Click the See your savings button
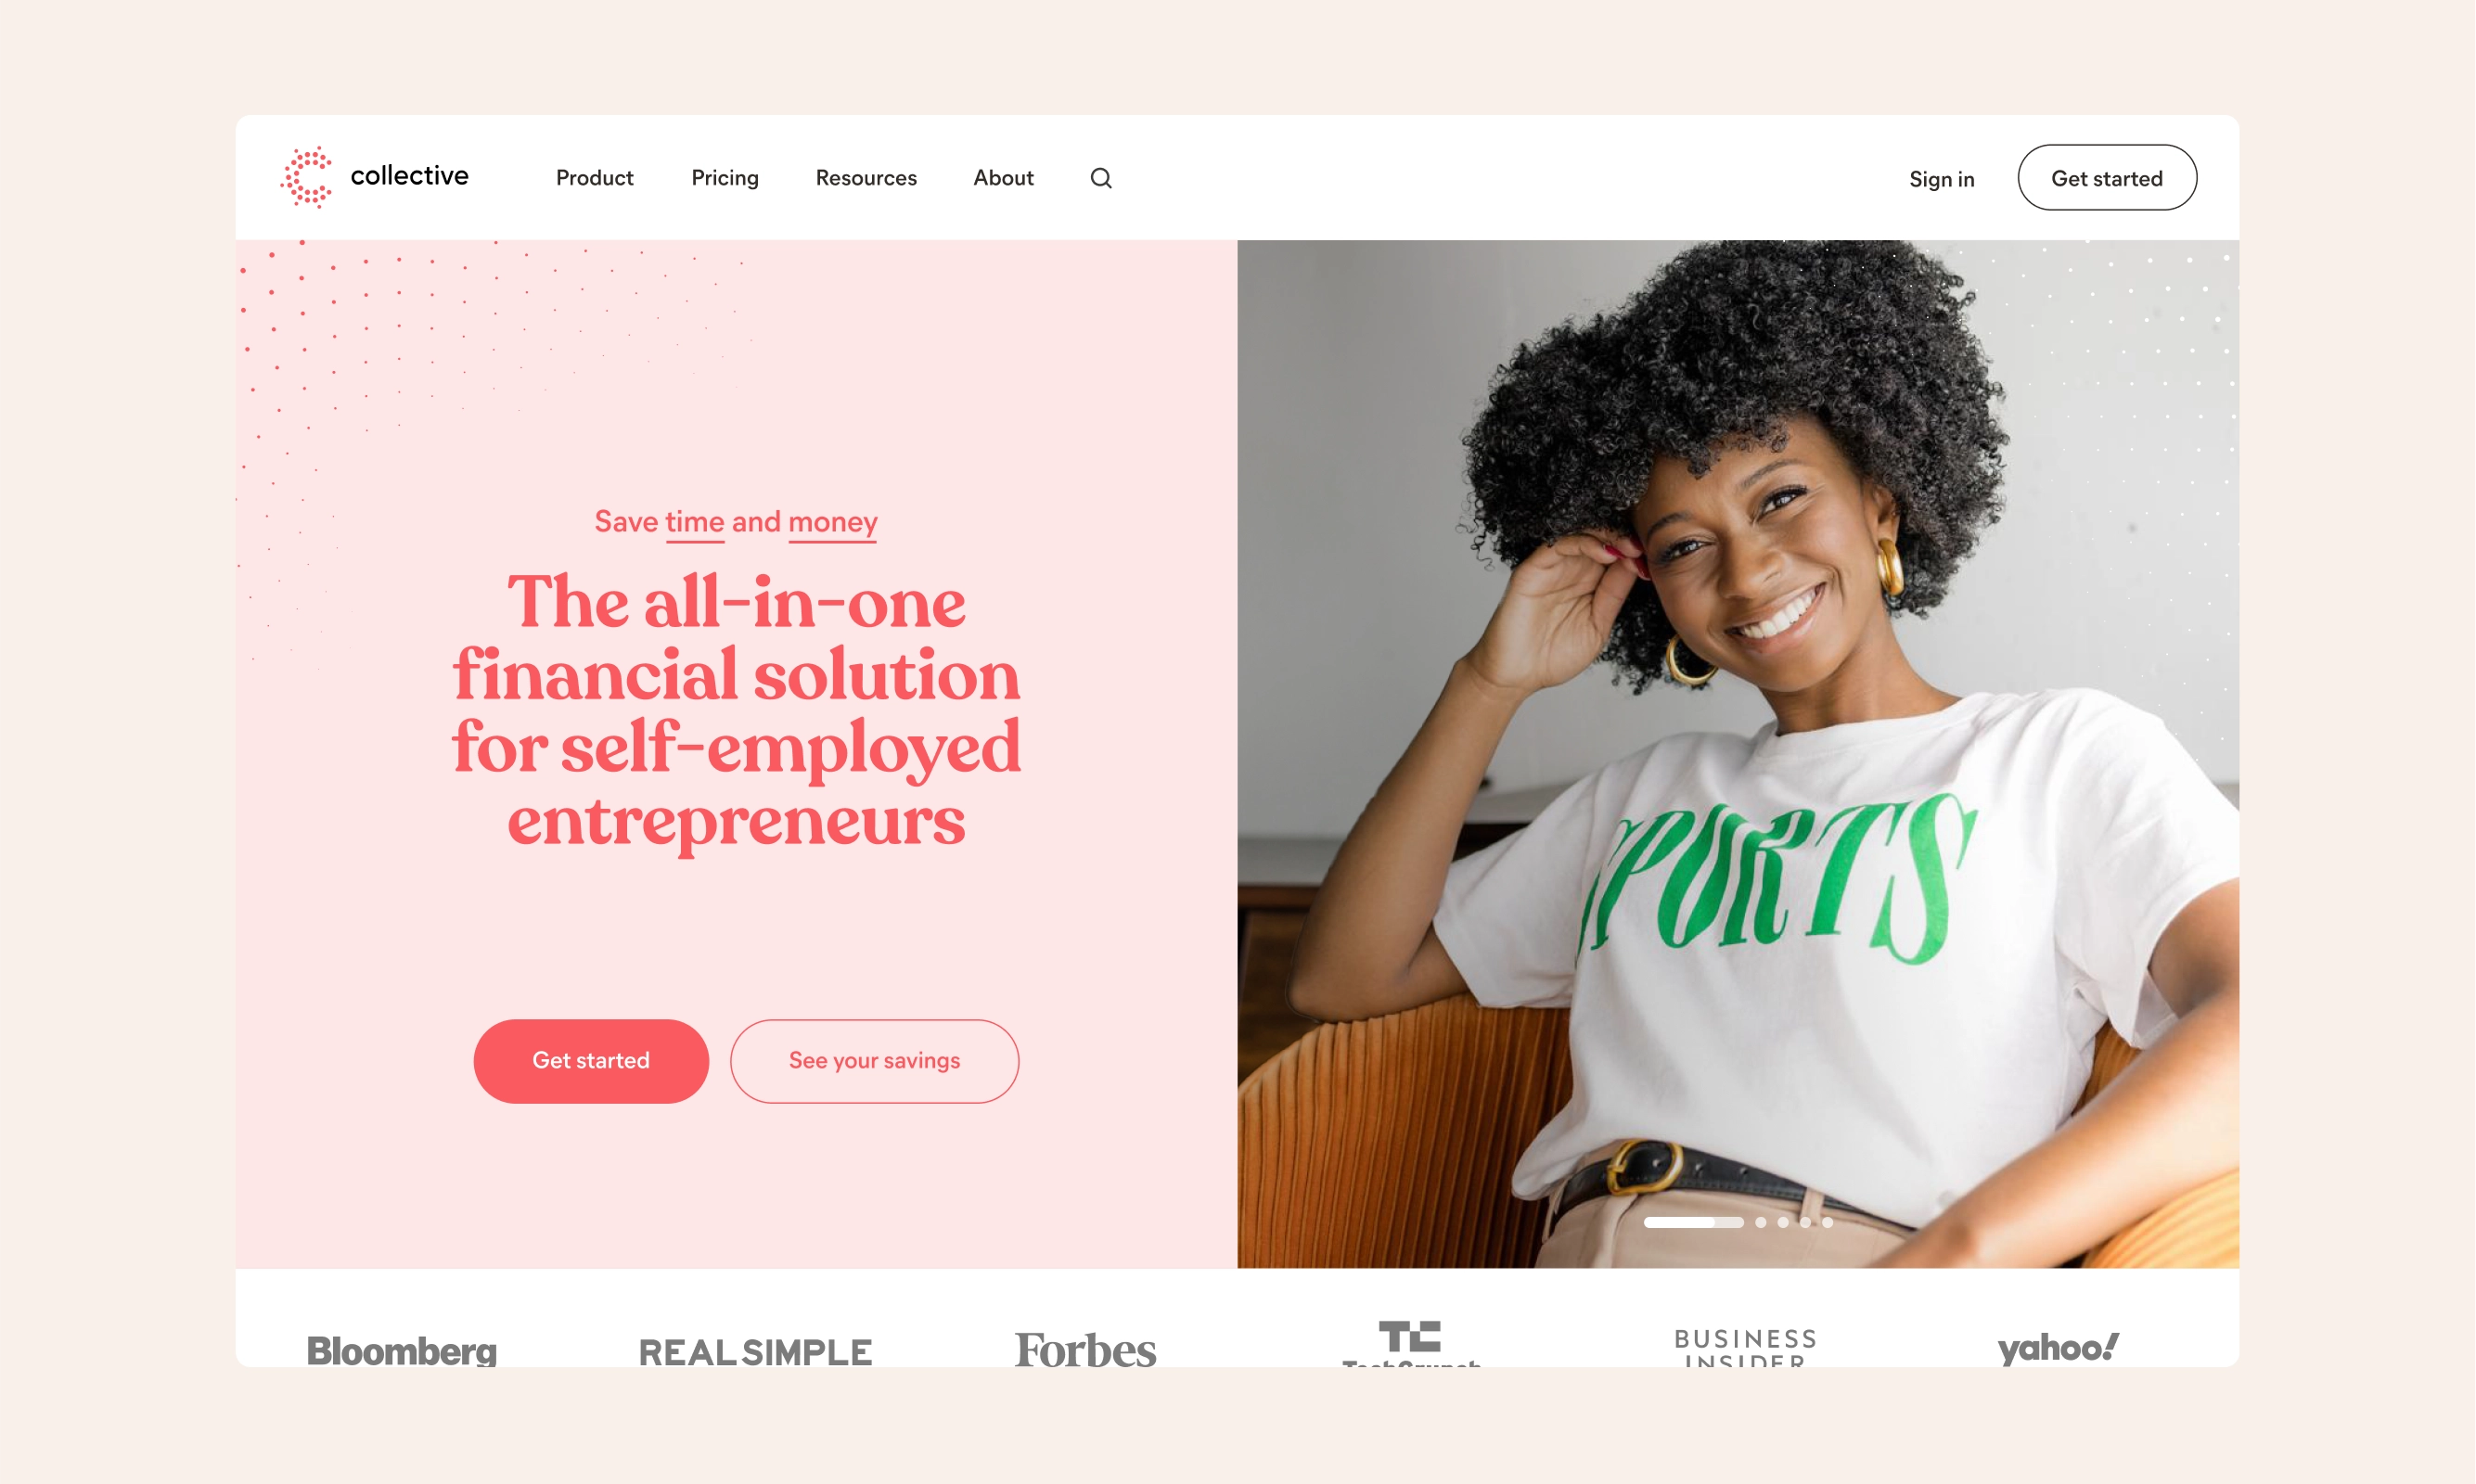The width and height of the screenshot is (2476, 1484). point(874,1061)
